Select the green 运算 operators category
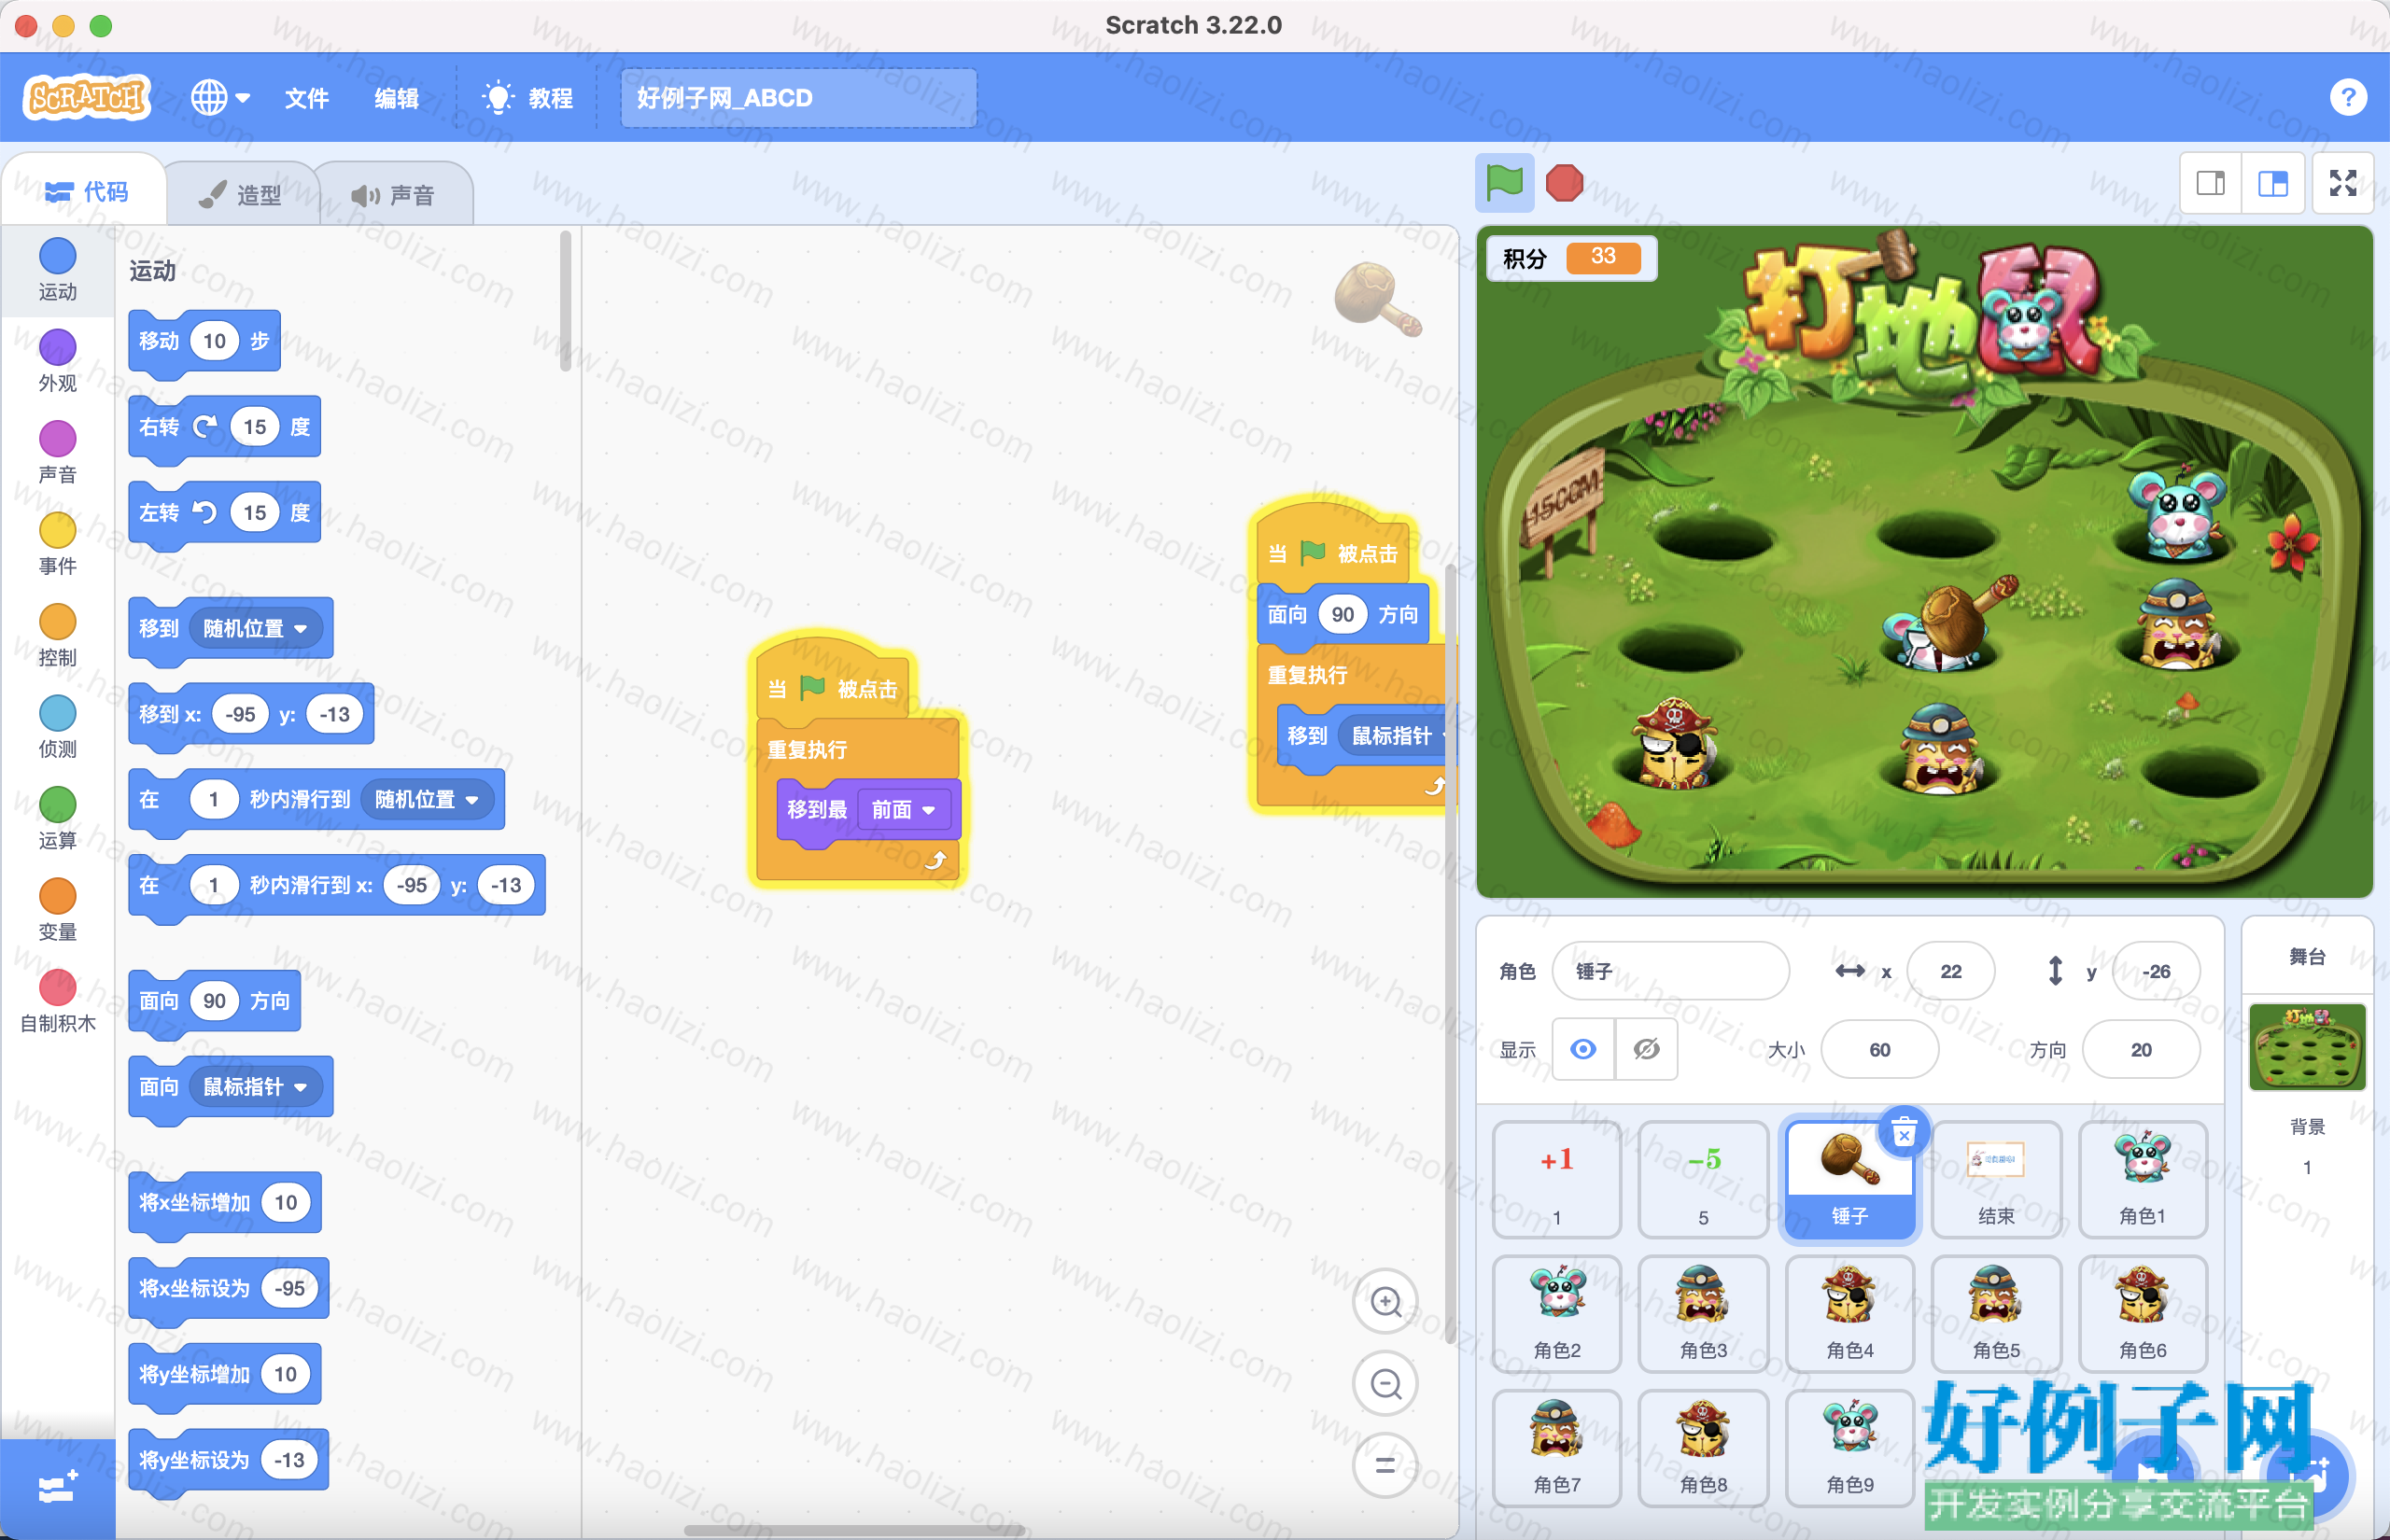The image size is (2390, 1540). 57,818
